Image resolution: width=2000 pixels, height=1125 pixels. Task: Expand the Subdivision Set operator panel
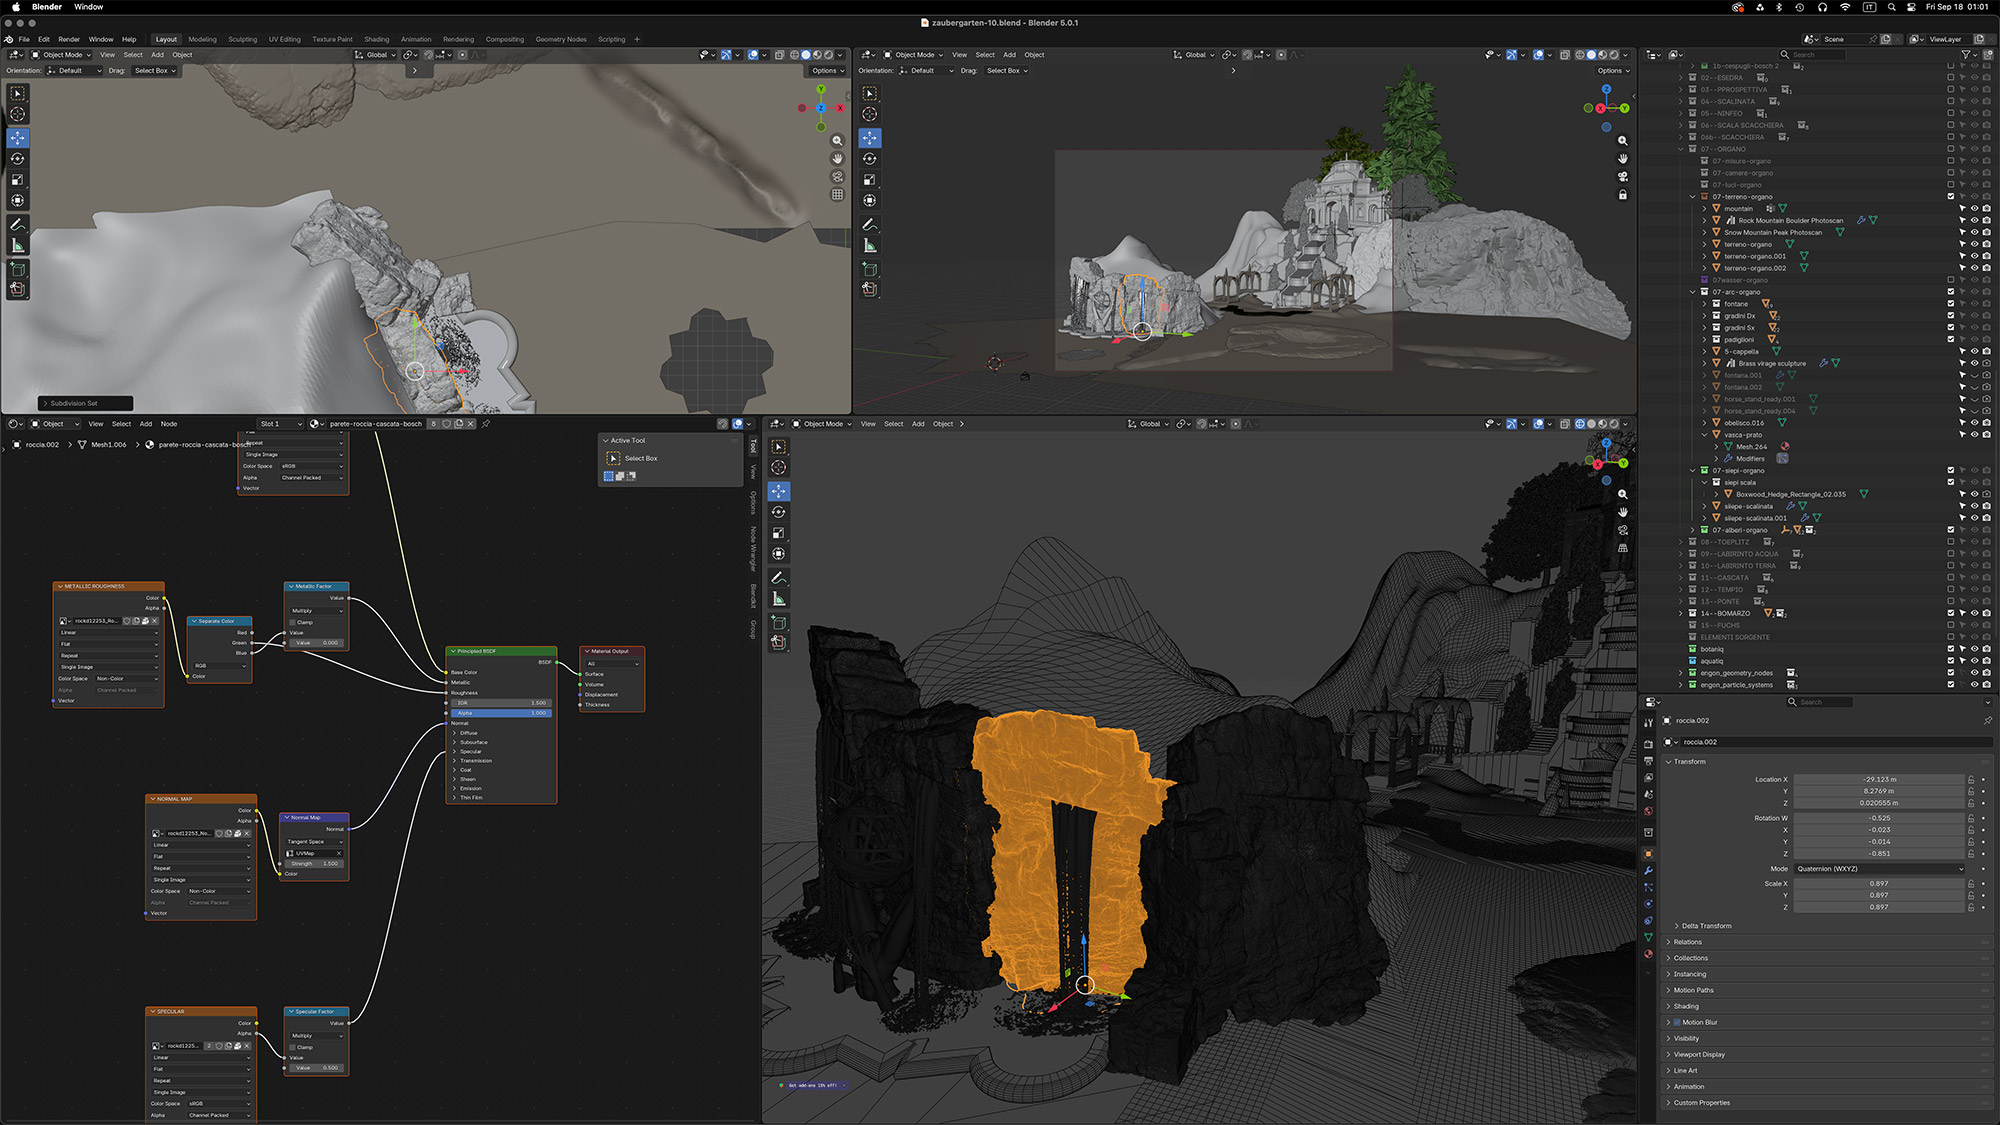point(85,403)
